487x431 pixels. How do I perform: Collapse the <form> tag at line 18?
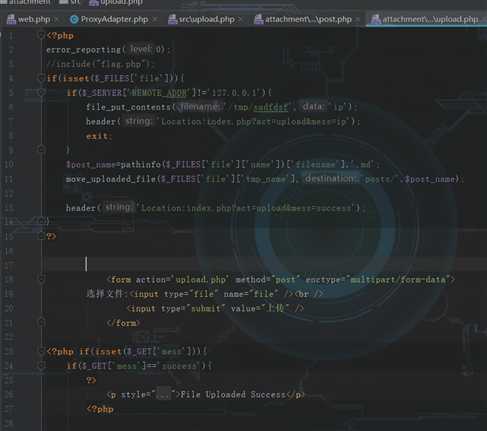pyautogui.click(x=41, y=279)
